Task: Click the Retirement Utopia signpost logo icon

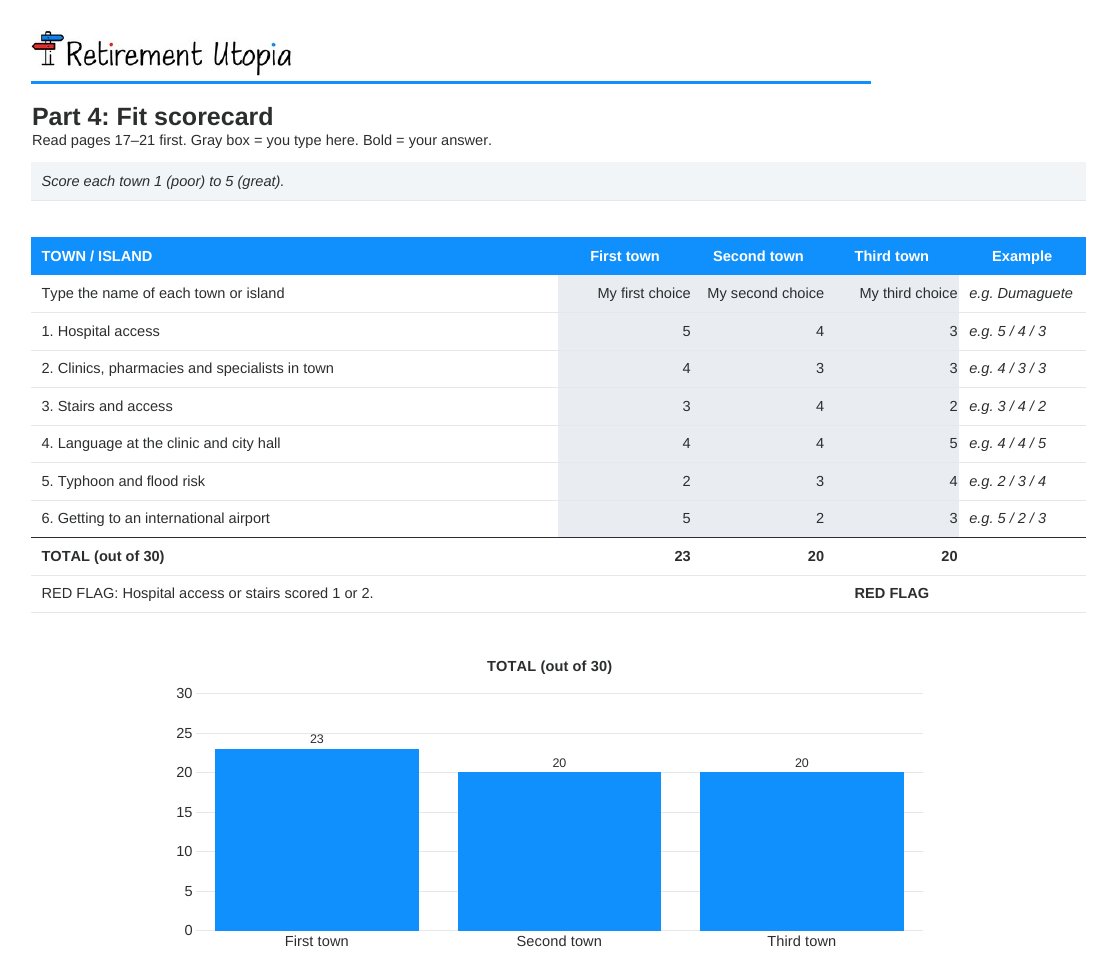Action: tap(48, 48)
